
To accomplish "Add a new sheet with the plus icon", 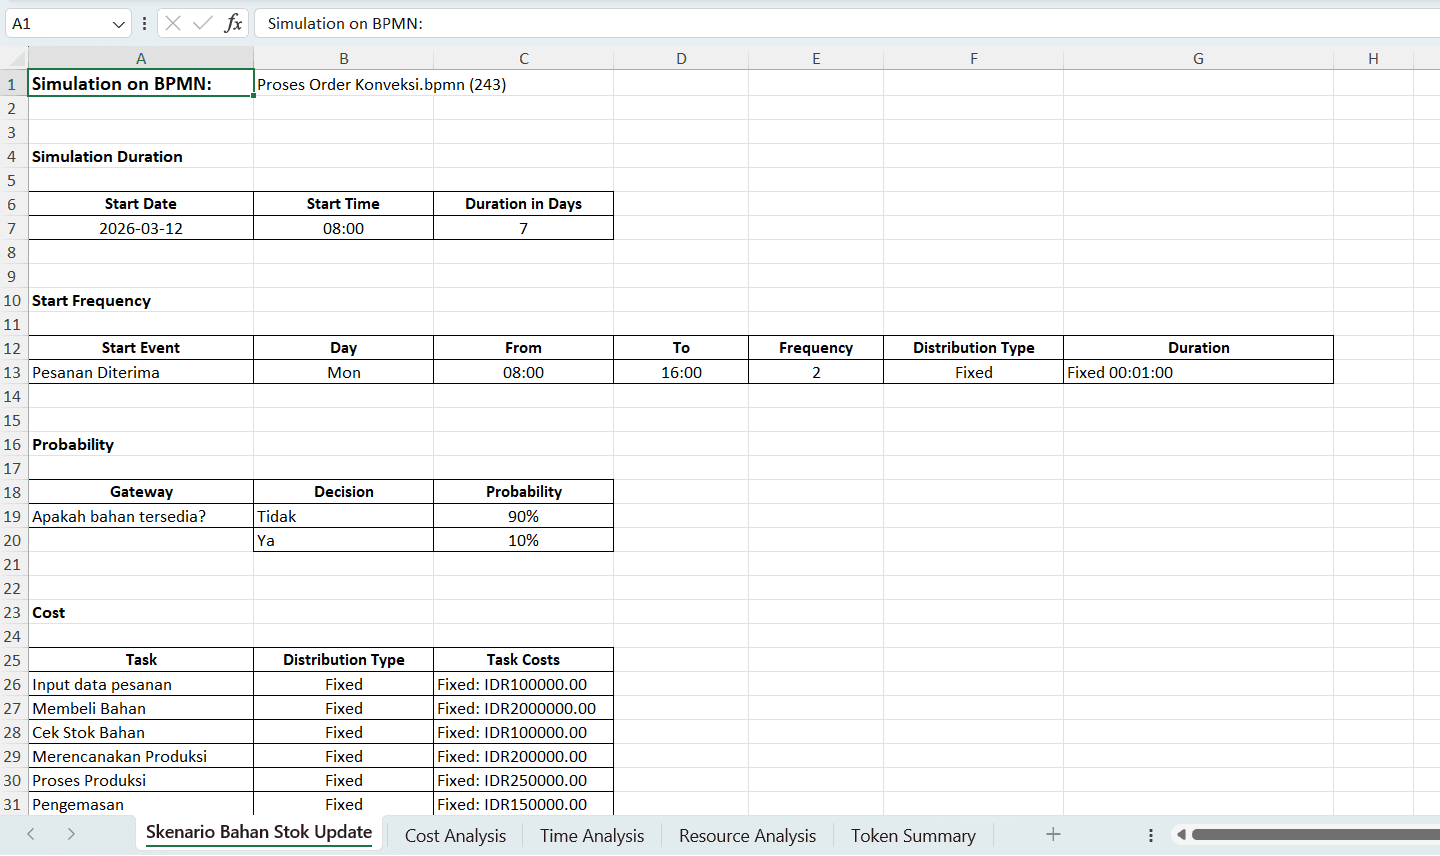I will [x=1053, y=835].
